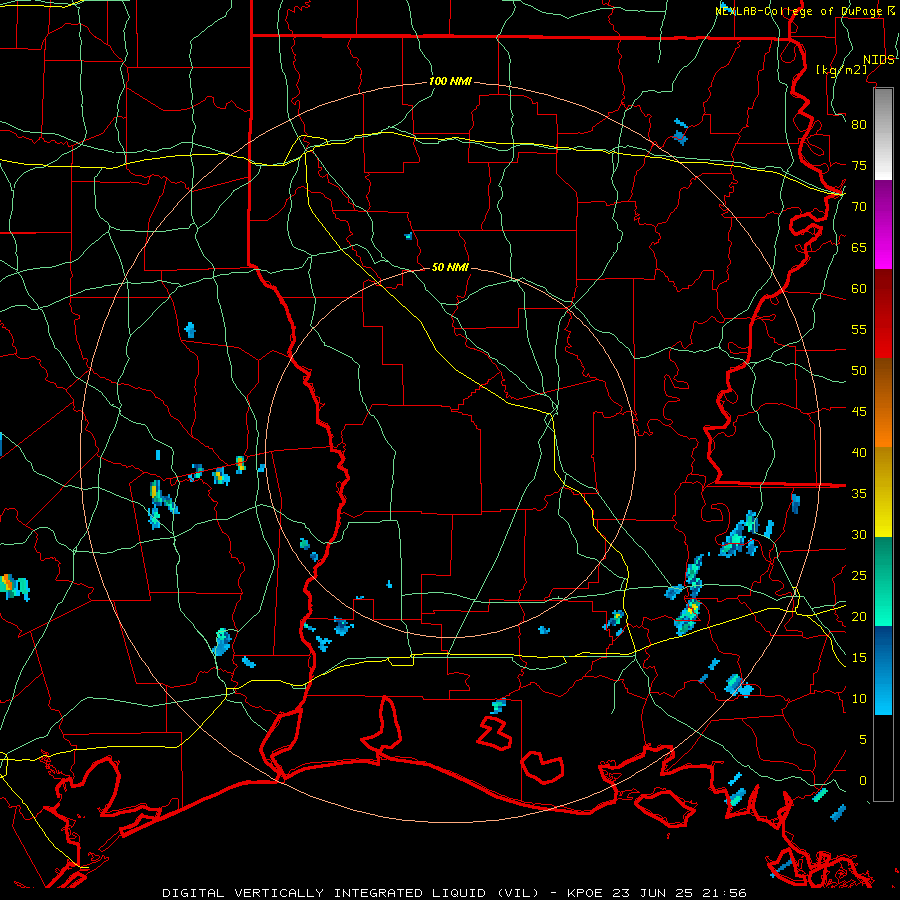Viewport: 900px width, 900px height.
Task: Click the 50 value on the scale
Action: pyautogui.click(x=859, y=371)
